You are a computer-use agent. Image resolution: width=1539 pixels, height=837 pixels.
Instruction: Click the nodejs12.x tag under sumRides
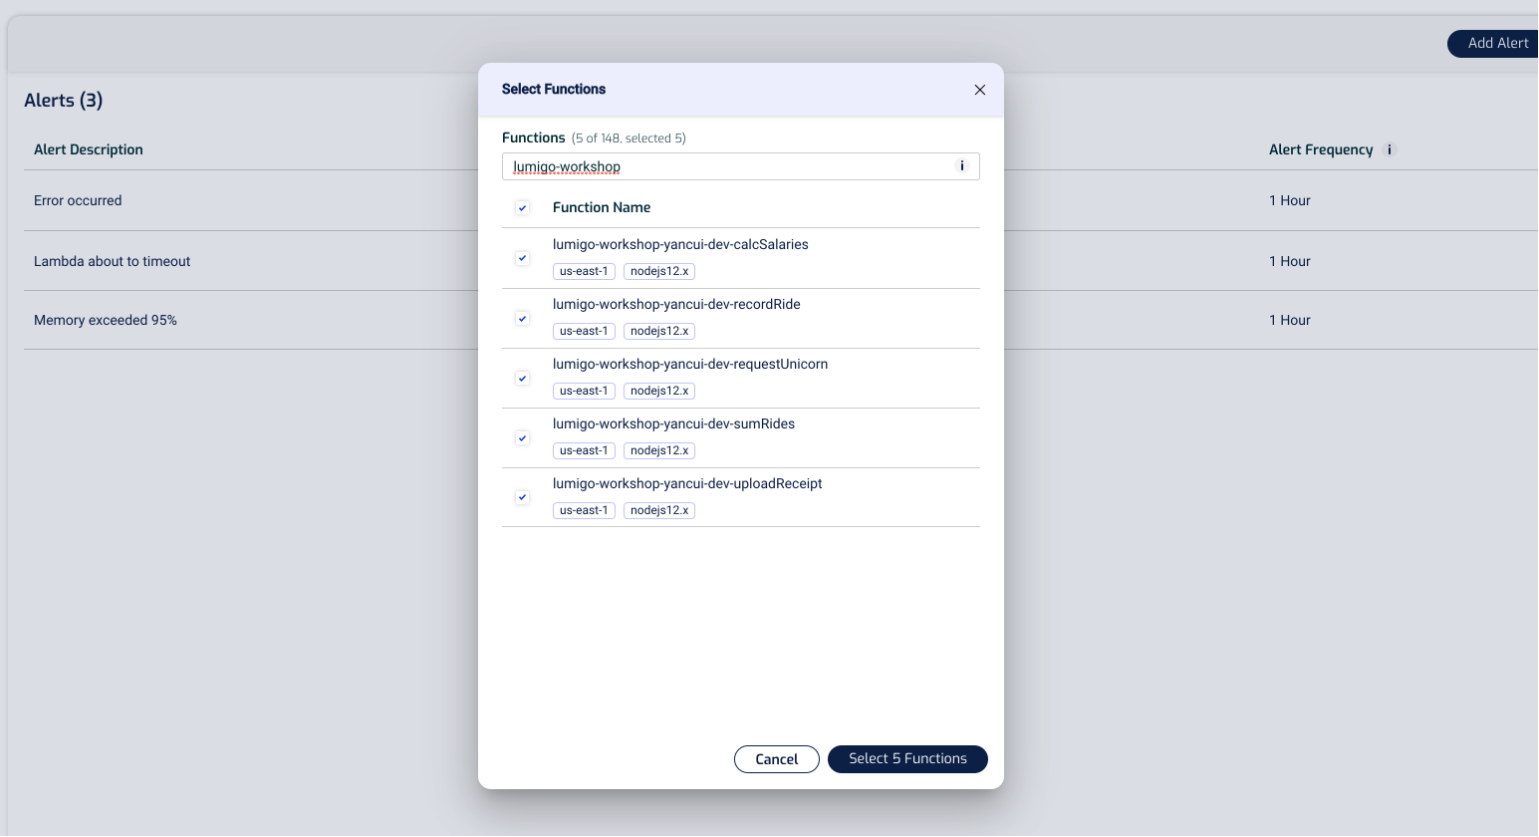pyautogui.click(x=660, y=451)
